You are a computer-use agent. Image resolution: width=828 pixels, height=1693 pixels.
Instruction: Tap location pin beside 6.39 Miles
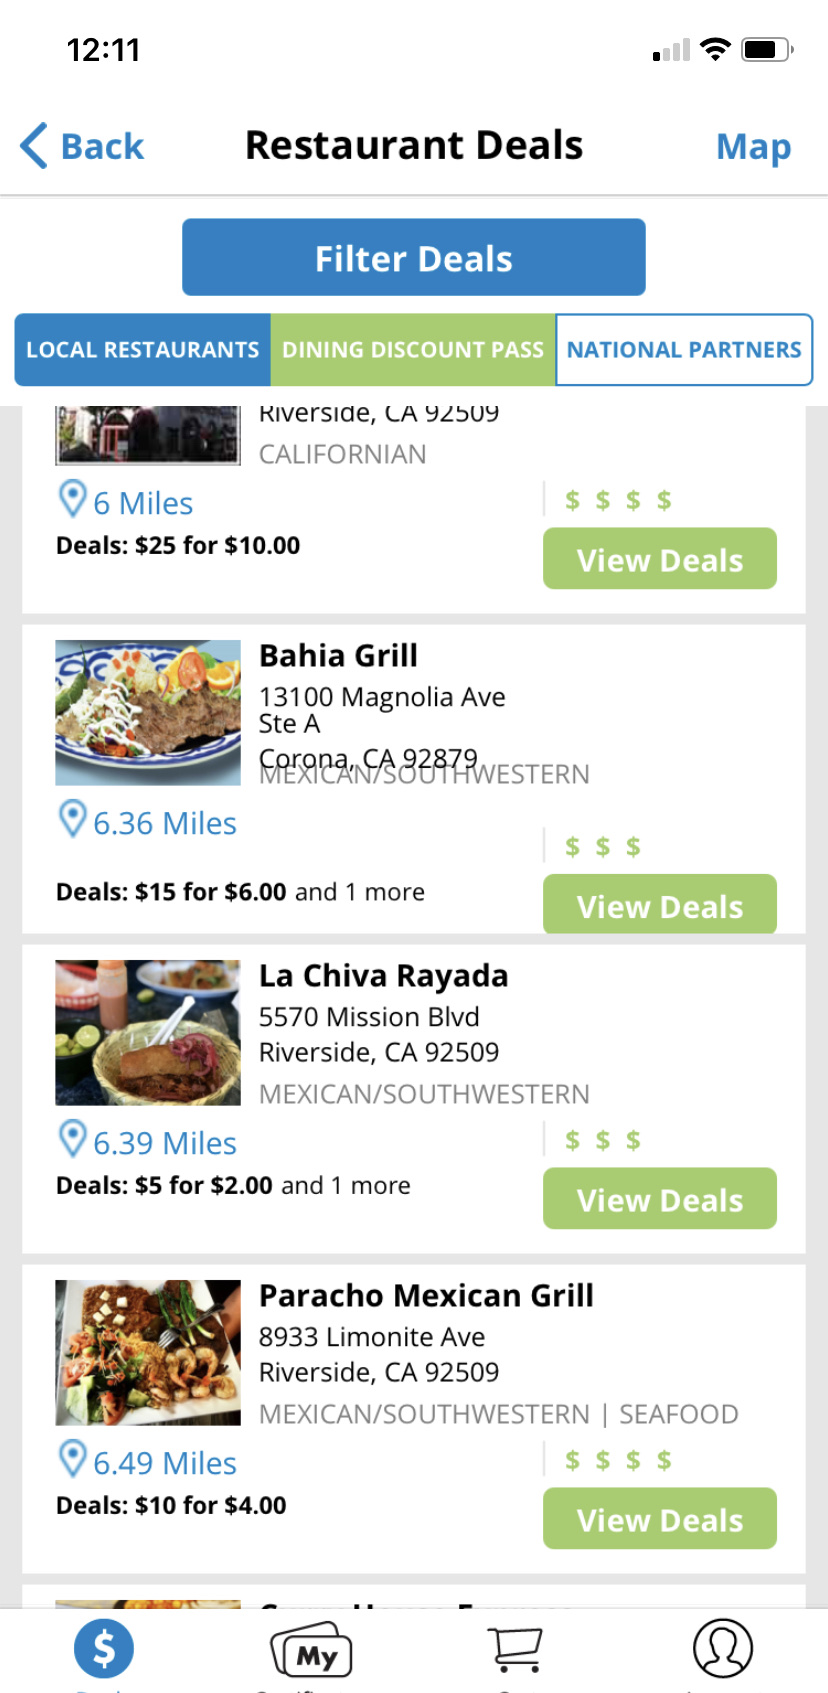point(72,1139)
